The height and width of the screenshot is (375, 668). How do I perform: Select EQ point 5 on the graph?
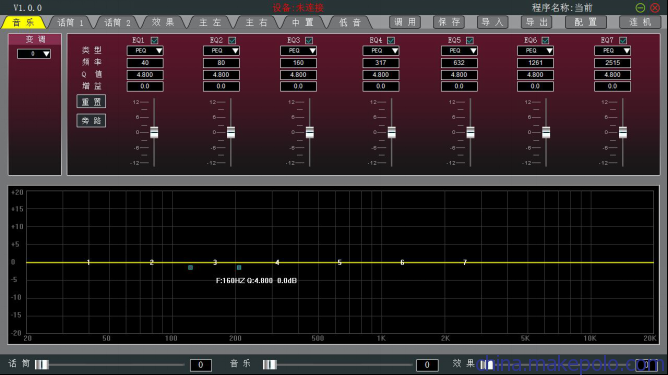point(340,262)
